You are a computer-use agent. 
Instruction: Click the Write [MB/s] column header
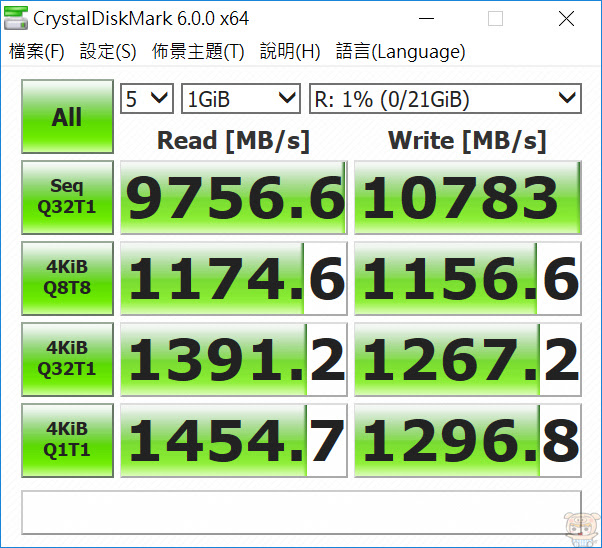pyautogui.click(x=467, y=141)
